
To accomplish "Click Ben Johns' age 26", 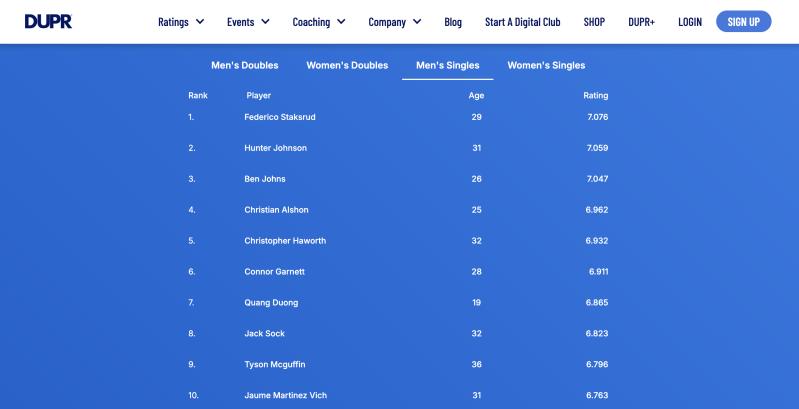I will click(476, 179).
